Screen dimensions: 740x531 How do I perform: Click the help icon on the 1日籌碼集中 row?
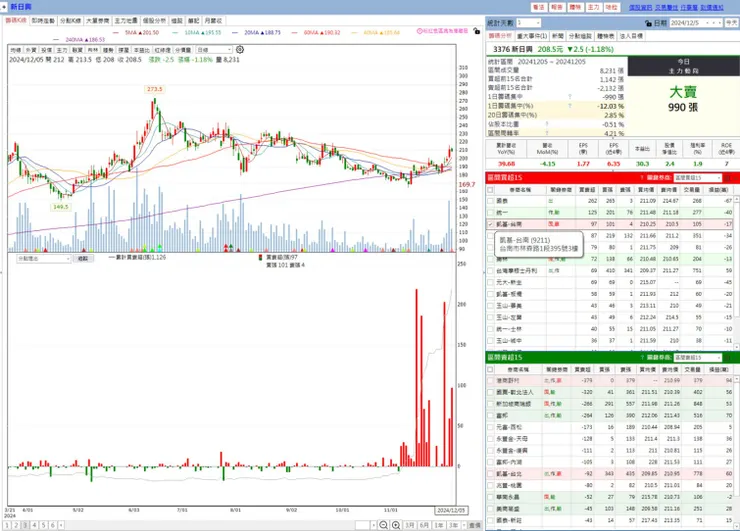(570, 97)
